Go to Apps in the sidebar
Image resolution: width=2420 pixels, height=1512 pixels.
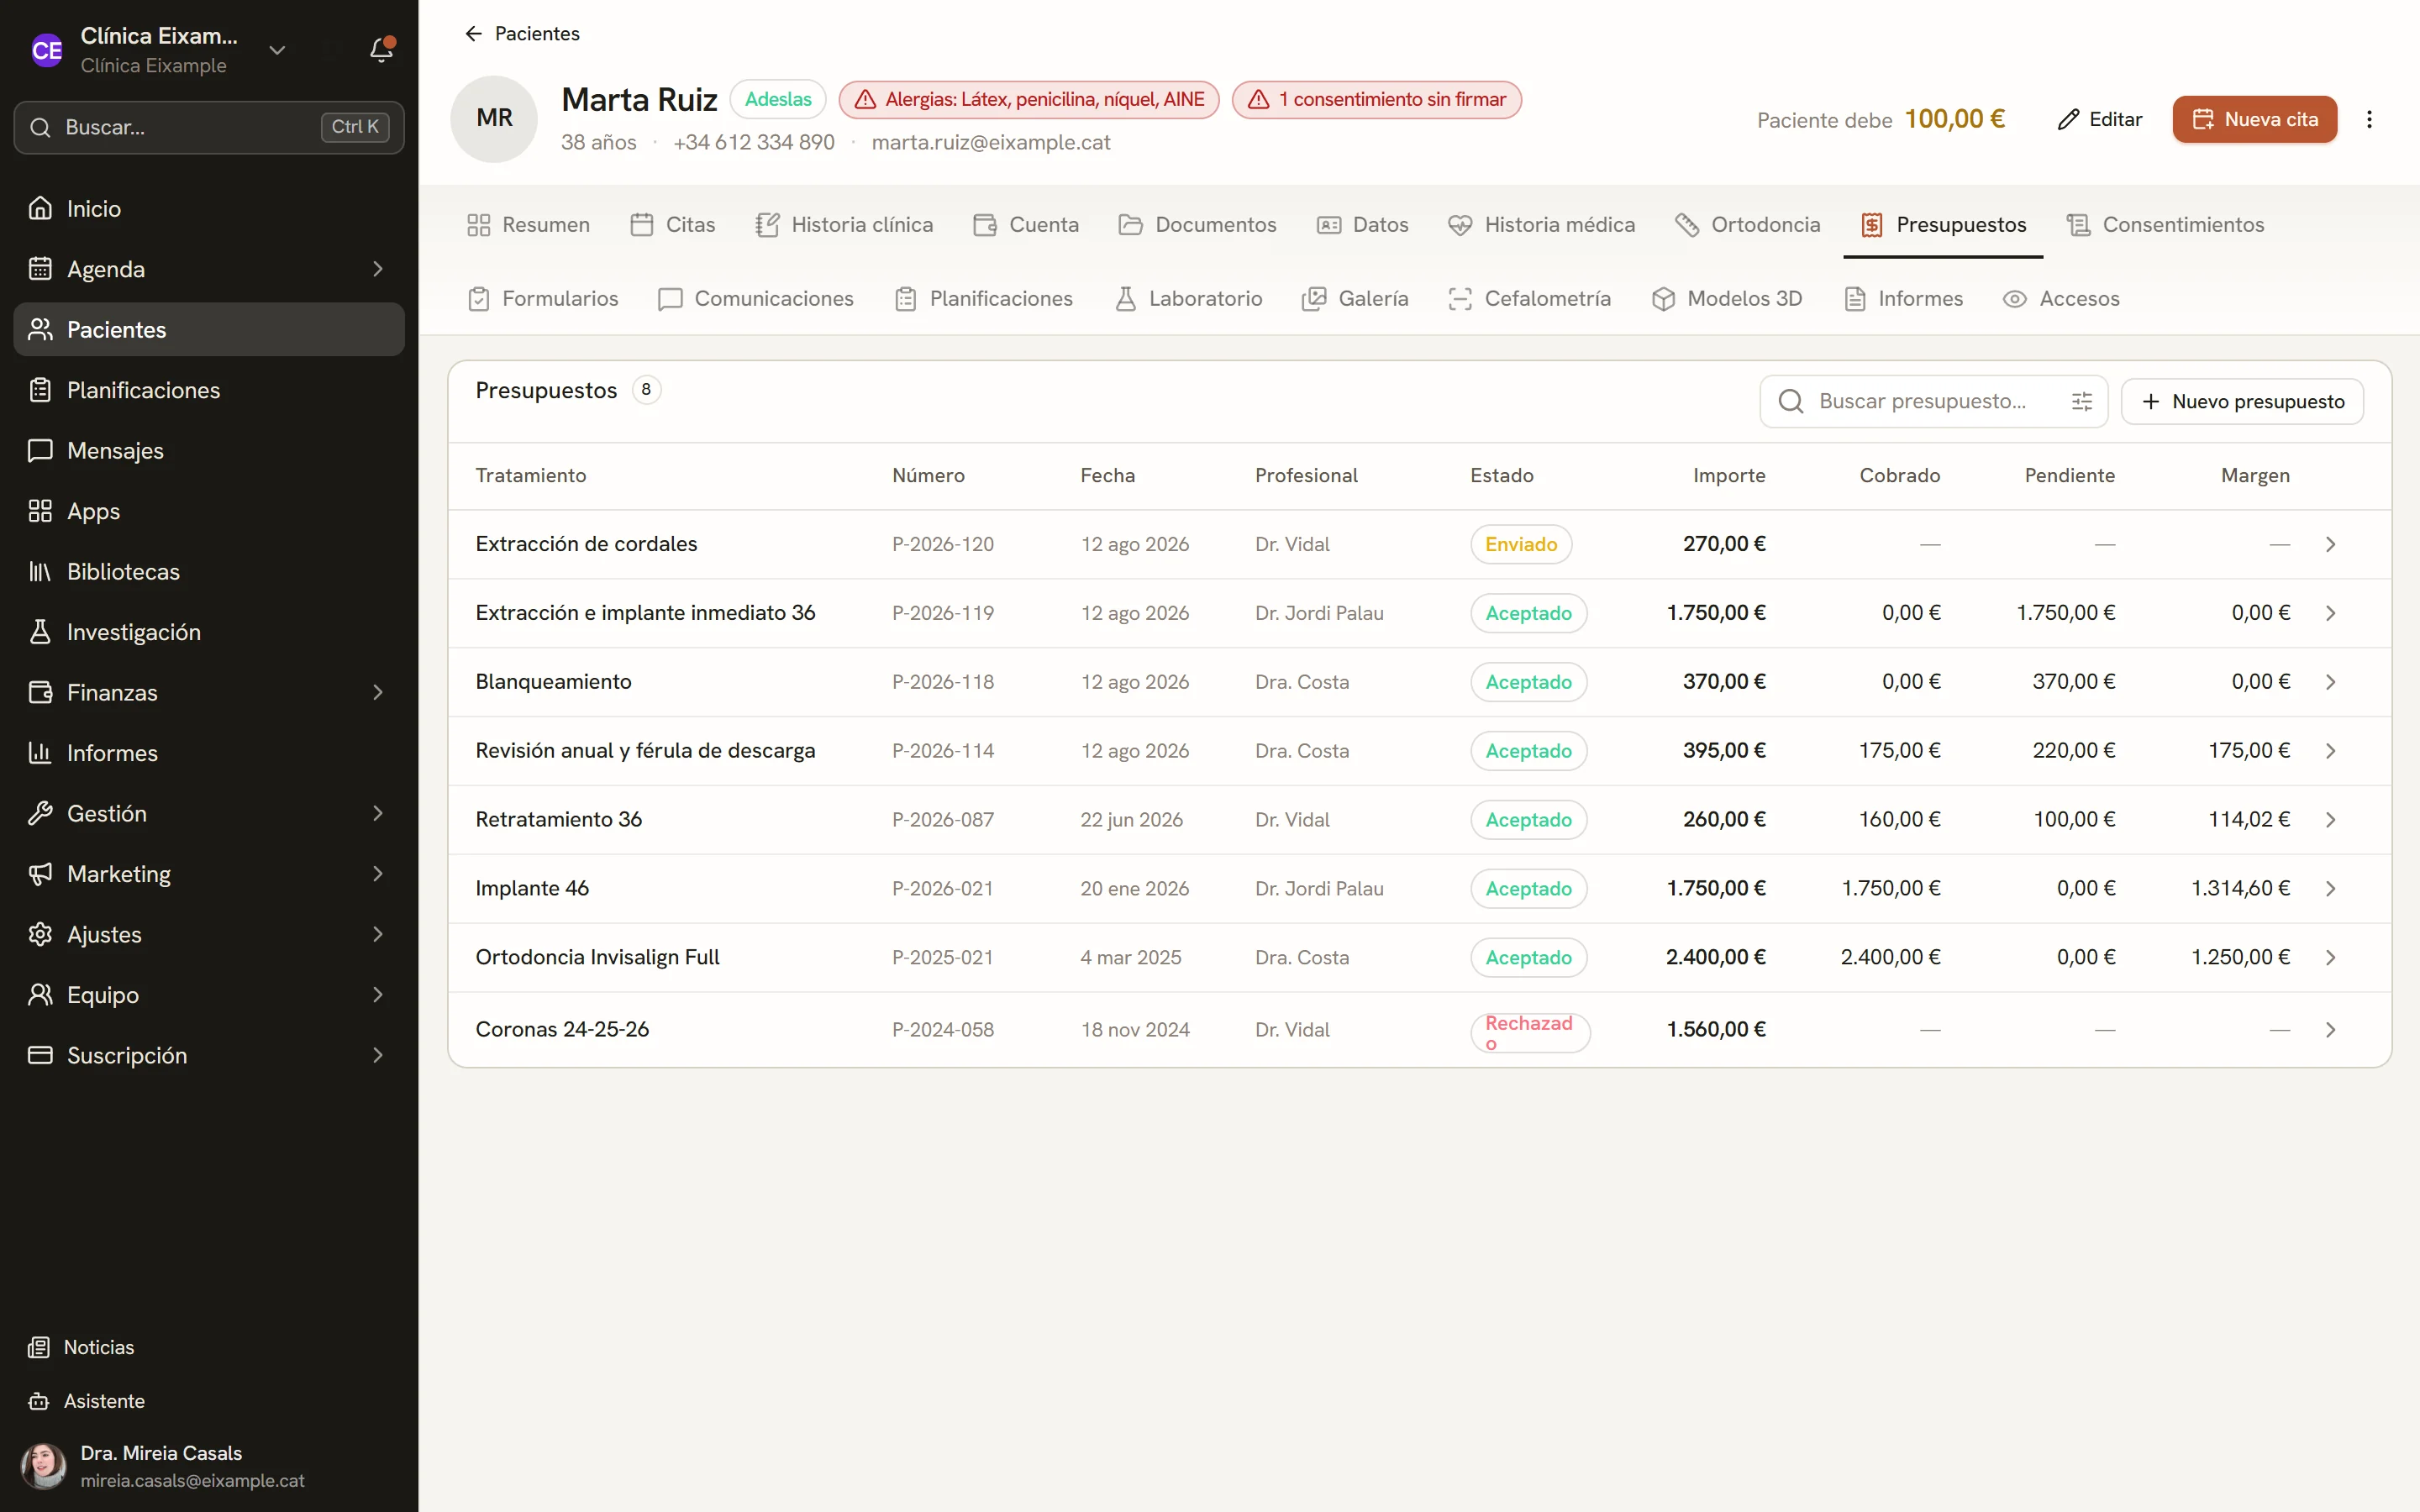[209, 511]
